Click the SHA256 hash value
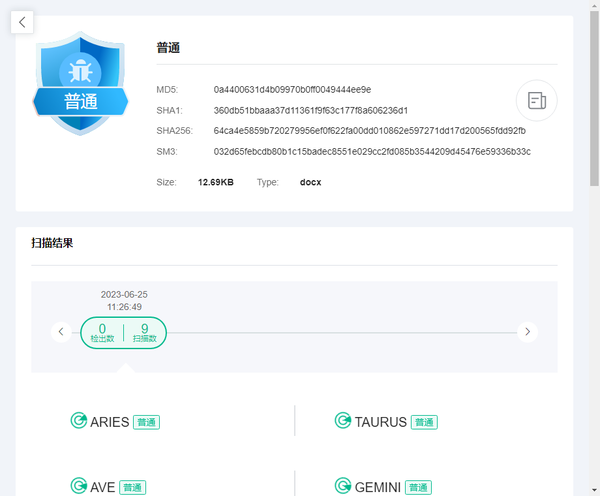 [x=369, y=131]
